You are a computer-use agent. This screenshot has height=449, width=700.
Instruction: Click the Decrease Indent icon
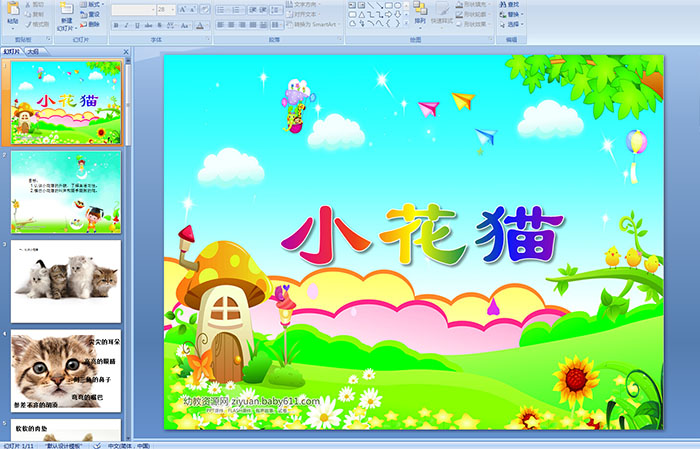[253, 10]
